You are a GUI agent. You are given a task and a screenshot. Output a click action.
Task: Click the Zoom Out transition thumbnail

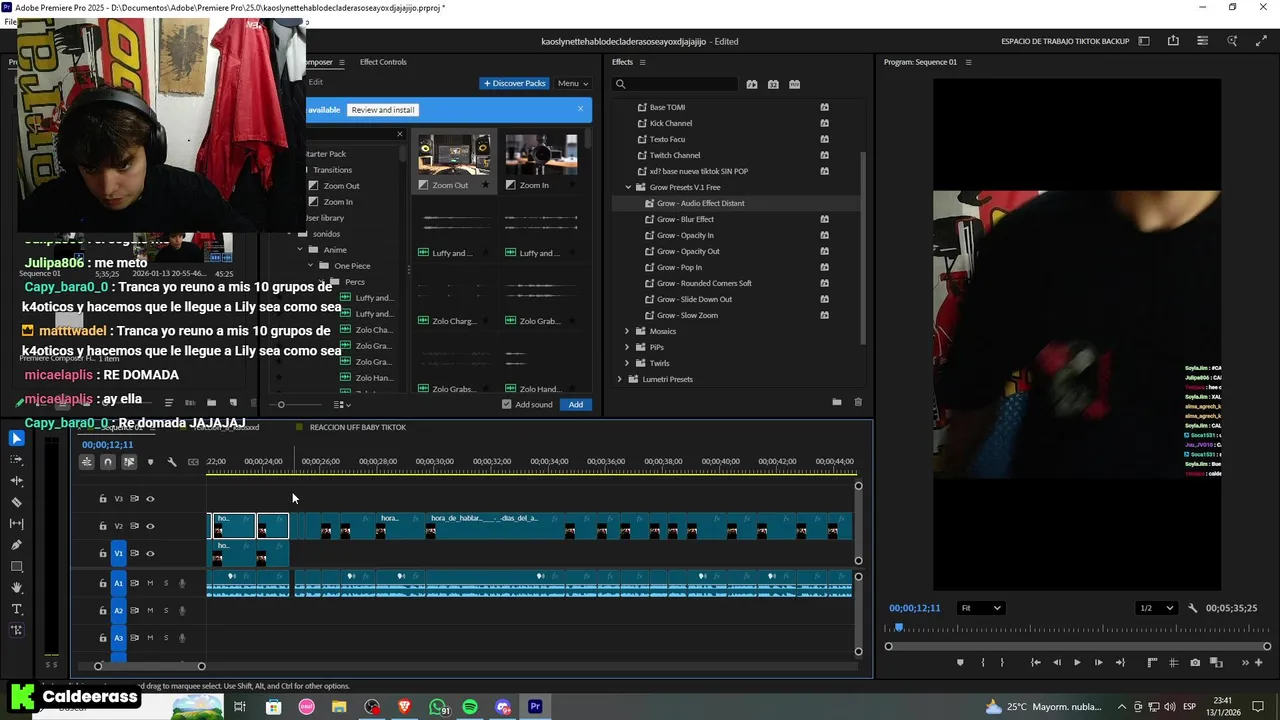pos(454,155)
